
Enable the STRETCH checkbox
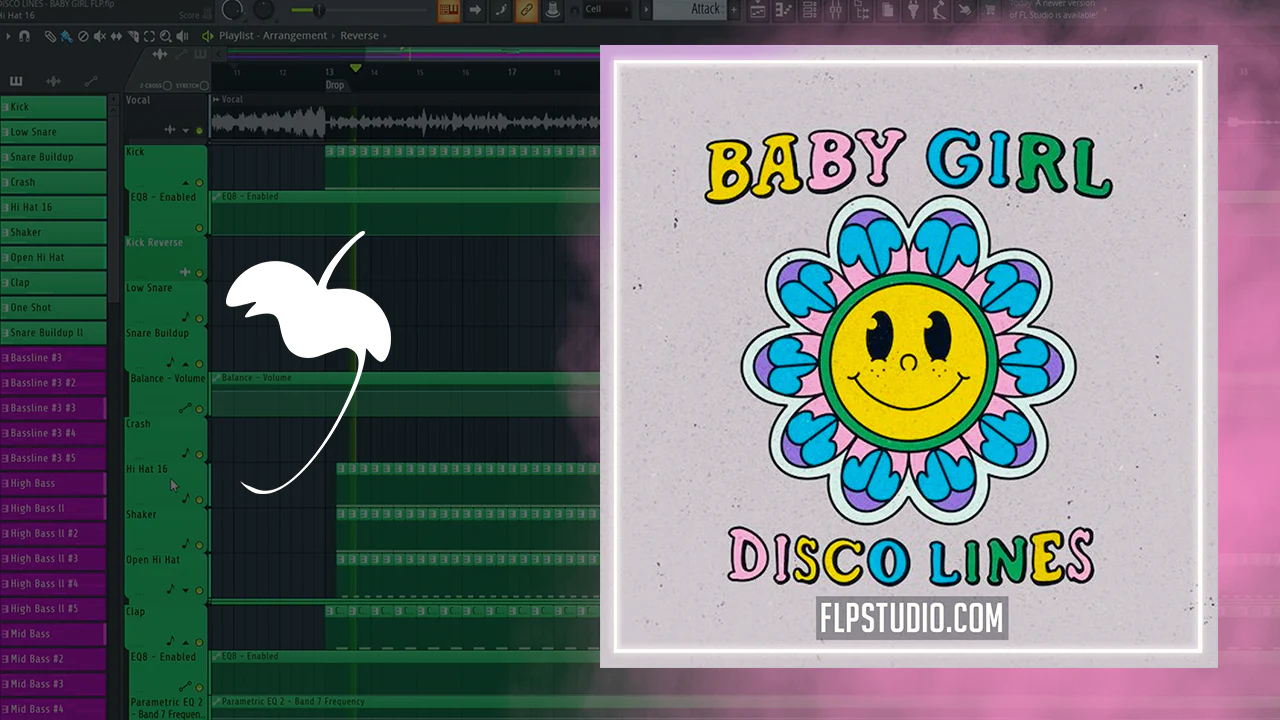pyautogui.click(x=204, y=86)
